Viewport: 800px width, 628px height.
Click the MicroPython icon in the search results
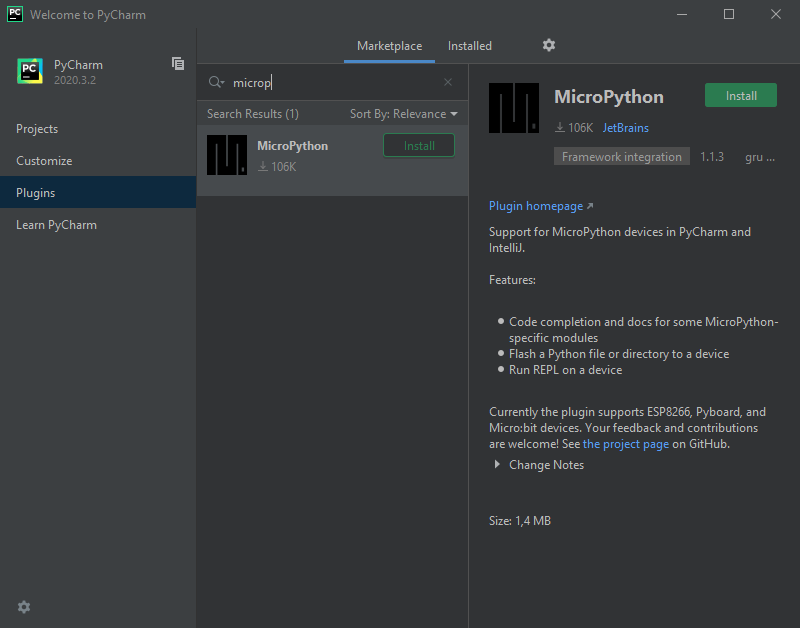coord(227,155)
